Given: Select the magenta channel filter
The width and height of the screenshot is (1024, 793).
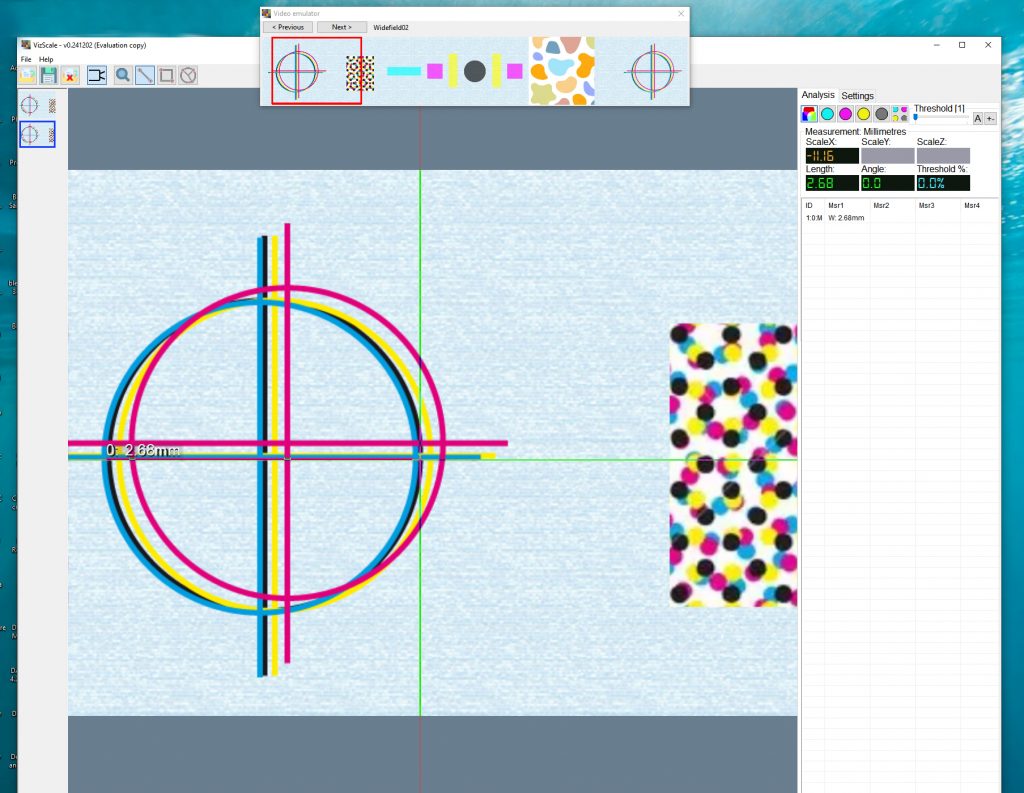Looking at the screenshot, I should coord(845,114).
